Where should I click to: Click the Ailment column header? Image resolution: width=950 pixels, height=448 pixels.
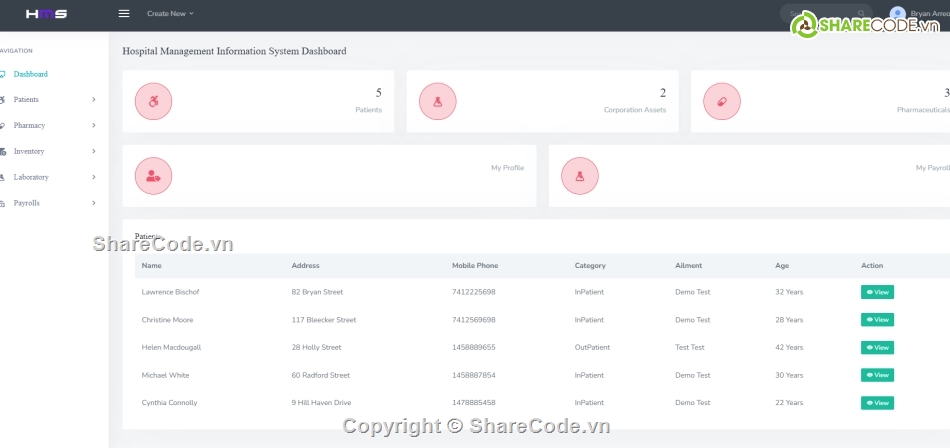click(689, 266)
